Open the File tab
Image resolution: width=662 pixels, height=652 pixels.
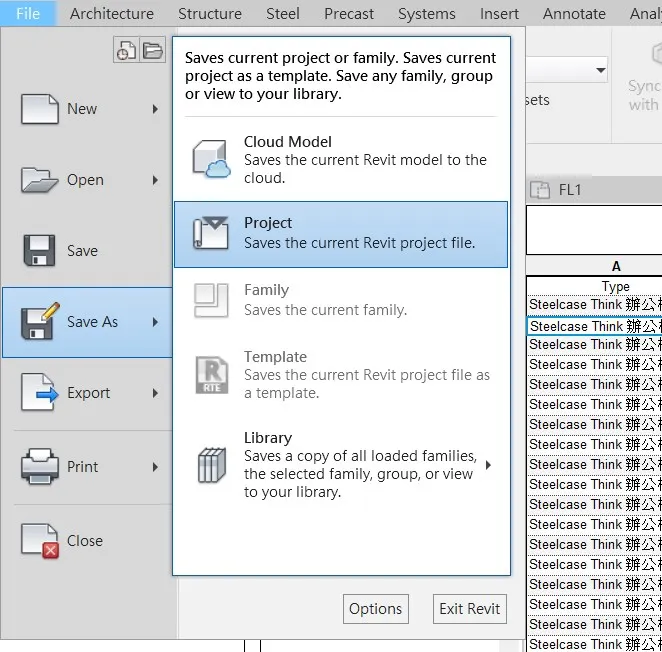(28, 14)
